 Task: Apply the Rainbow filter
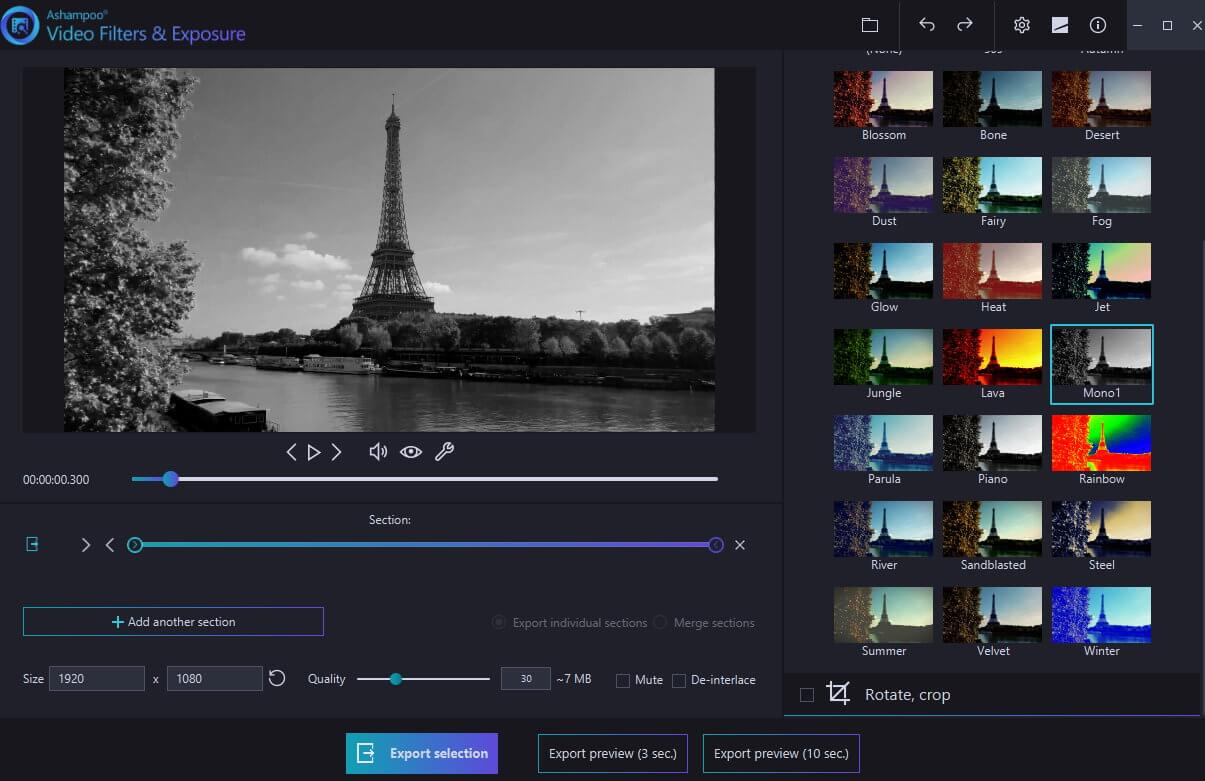[x=1101, y=442]
